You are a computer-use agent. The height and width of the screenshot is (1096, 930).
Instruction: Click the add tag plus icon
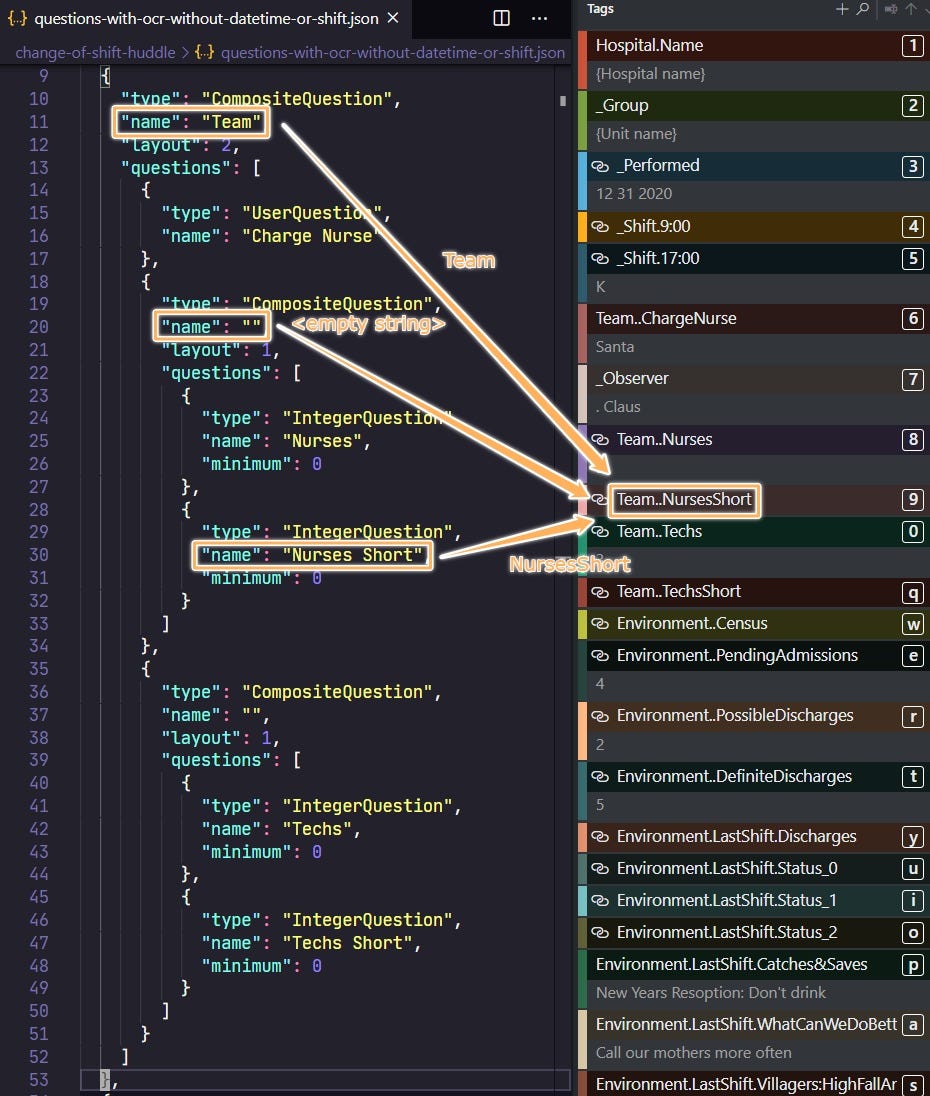point(842,9)
